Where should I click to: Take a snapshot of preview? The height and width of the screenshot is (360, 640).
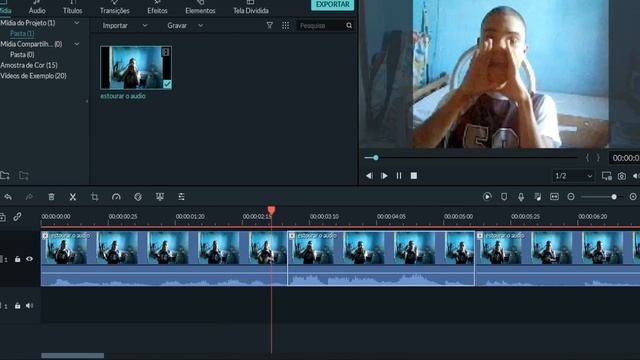(x=622, y=176)
